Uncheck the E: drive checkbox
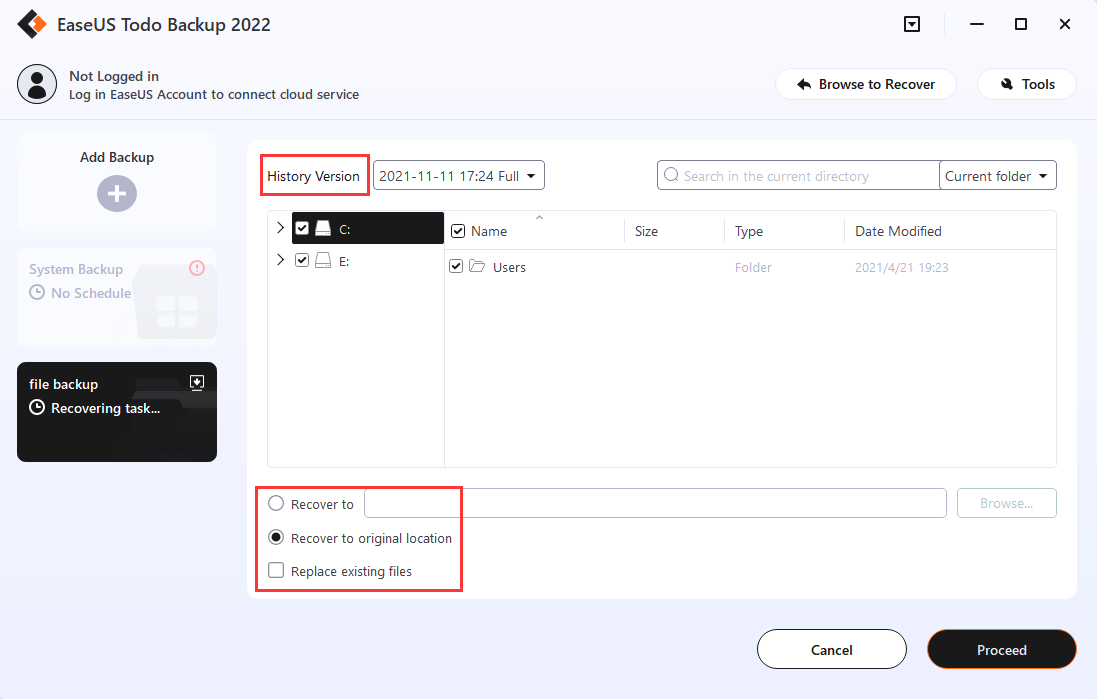The height and width of the screenshot is (699, 1097). [x=302, y=260]
